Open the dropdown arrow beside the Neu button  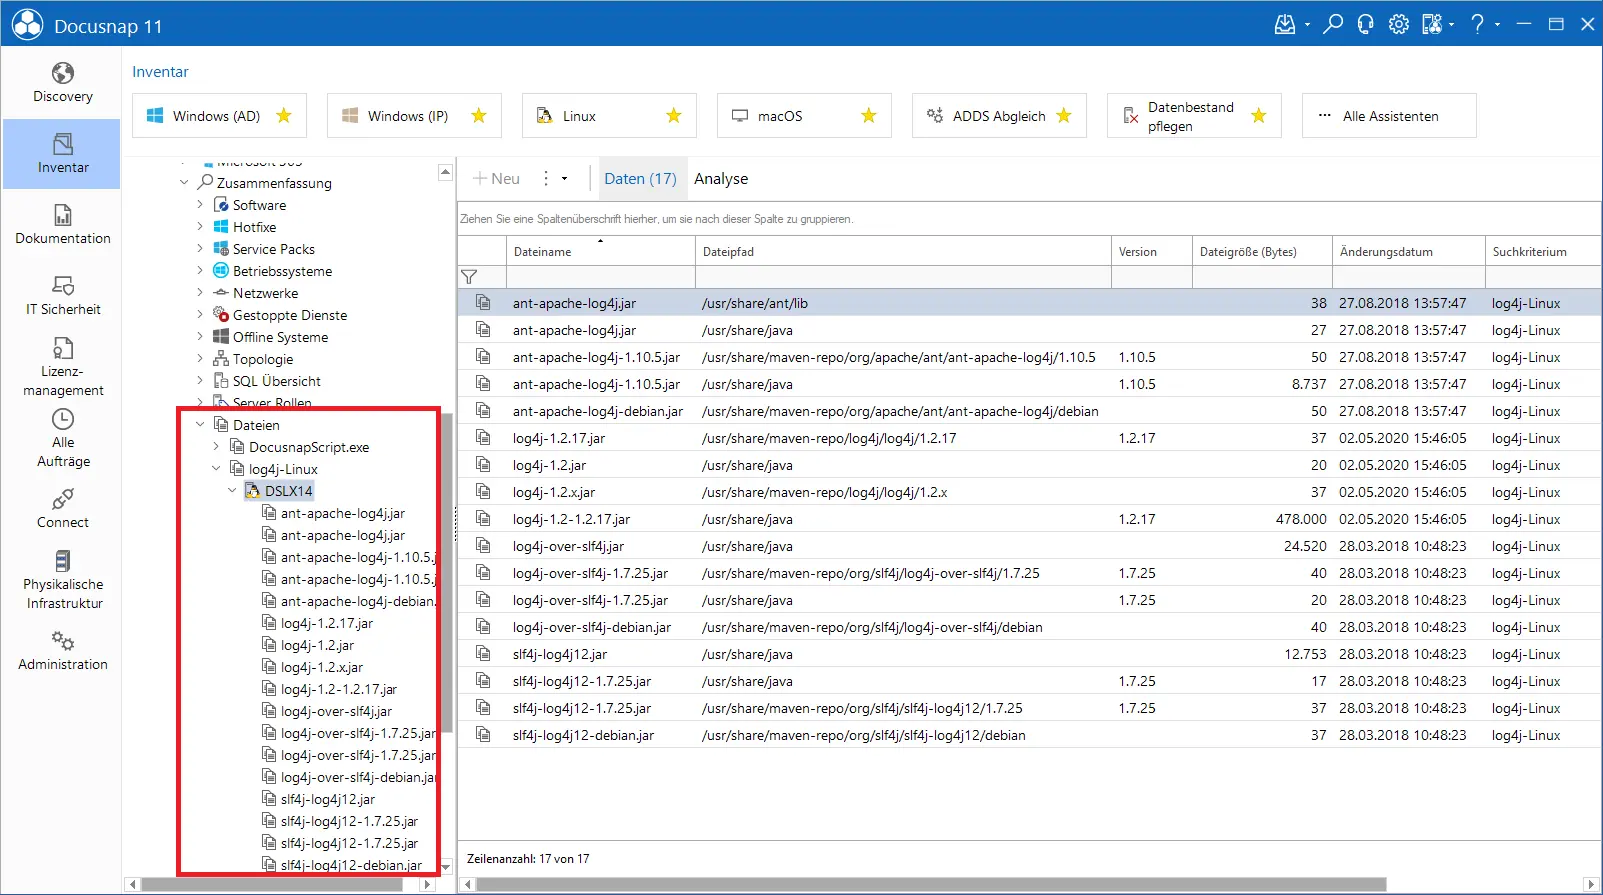(x=564, y=179)
